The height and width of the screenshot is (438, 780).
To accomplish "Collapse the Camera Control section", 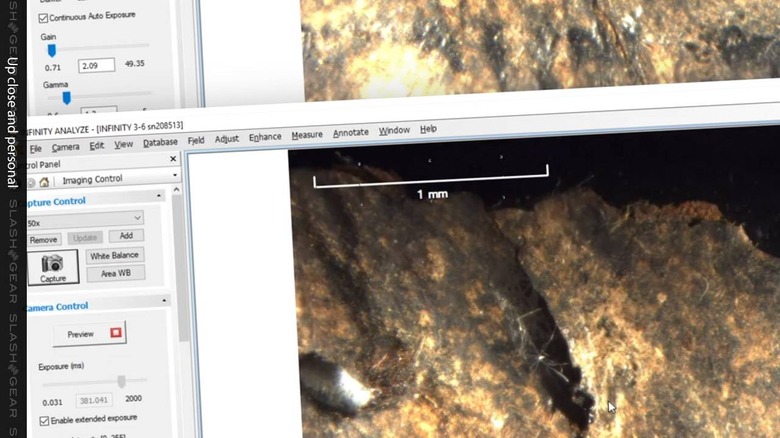I will [164, 301].
